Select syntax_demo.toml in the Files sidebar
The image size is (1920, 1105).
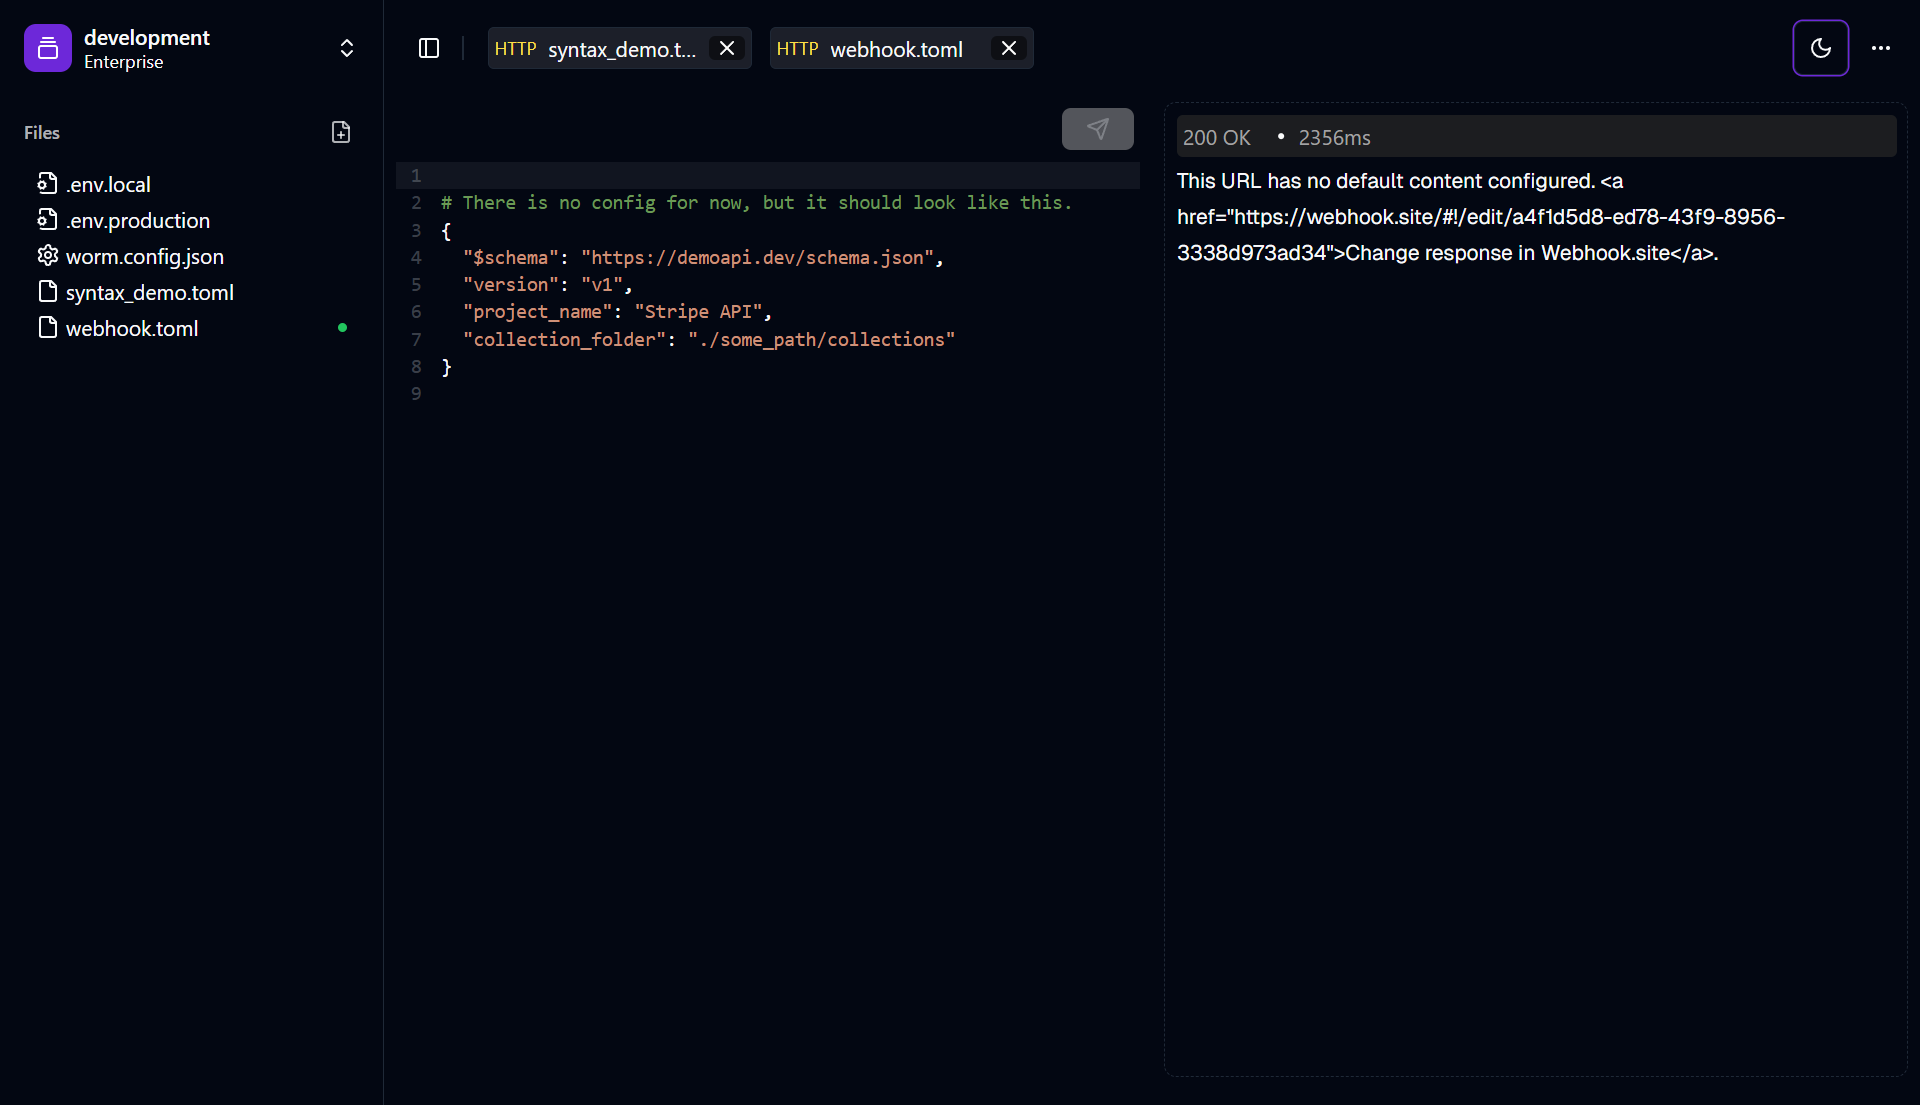[x=150, y=292]
